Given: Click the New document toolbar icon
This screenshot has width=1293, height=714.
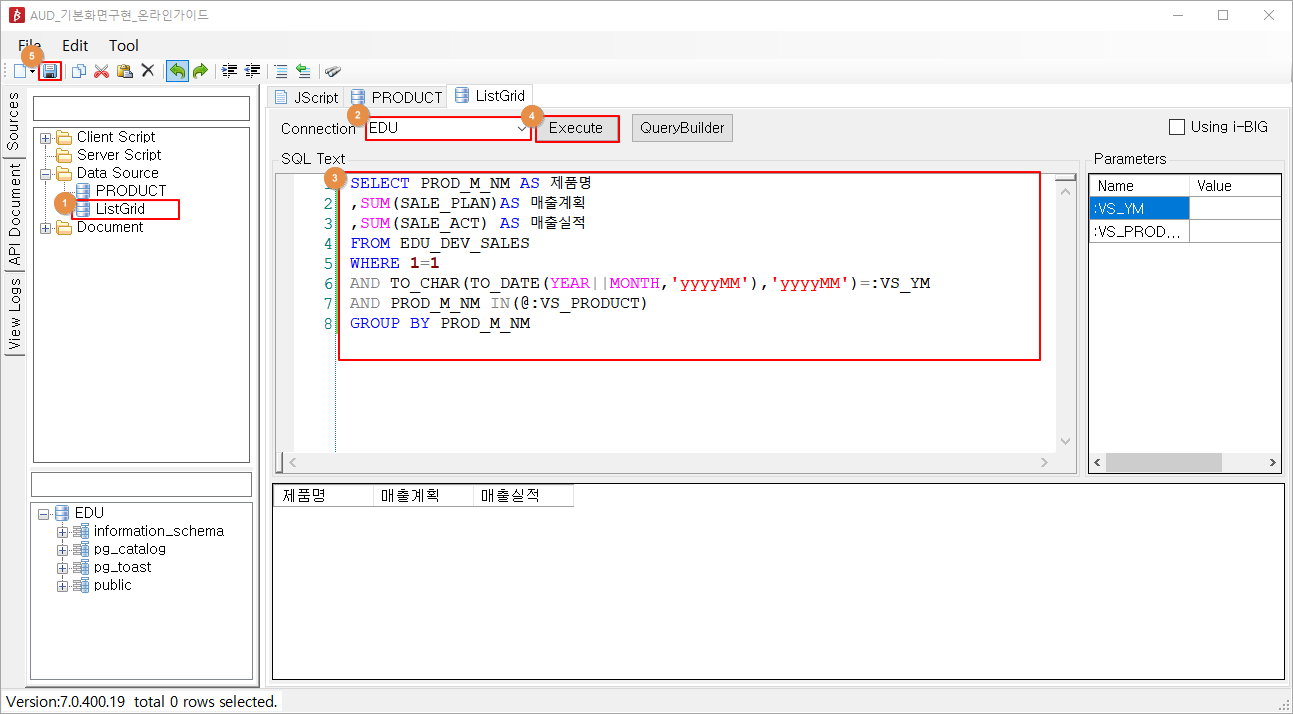Looking at the screenshot, I should pyautogui.click(x=20, y=71).
